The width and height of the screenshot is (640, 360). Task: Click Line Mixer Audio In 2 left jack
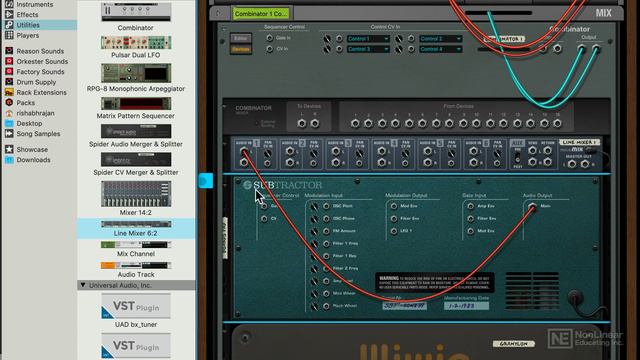click(290, 151)
